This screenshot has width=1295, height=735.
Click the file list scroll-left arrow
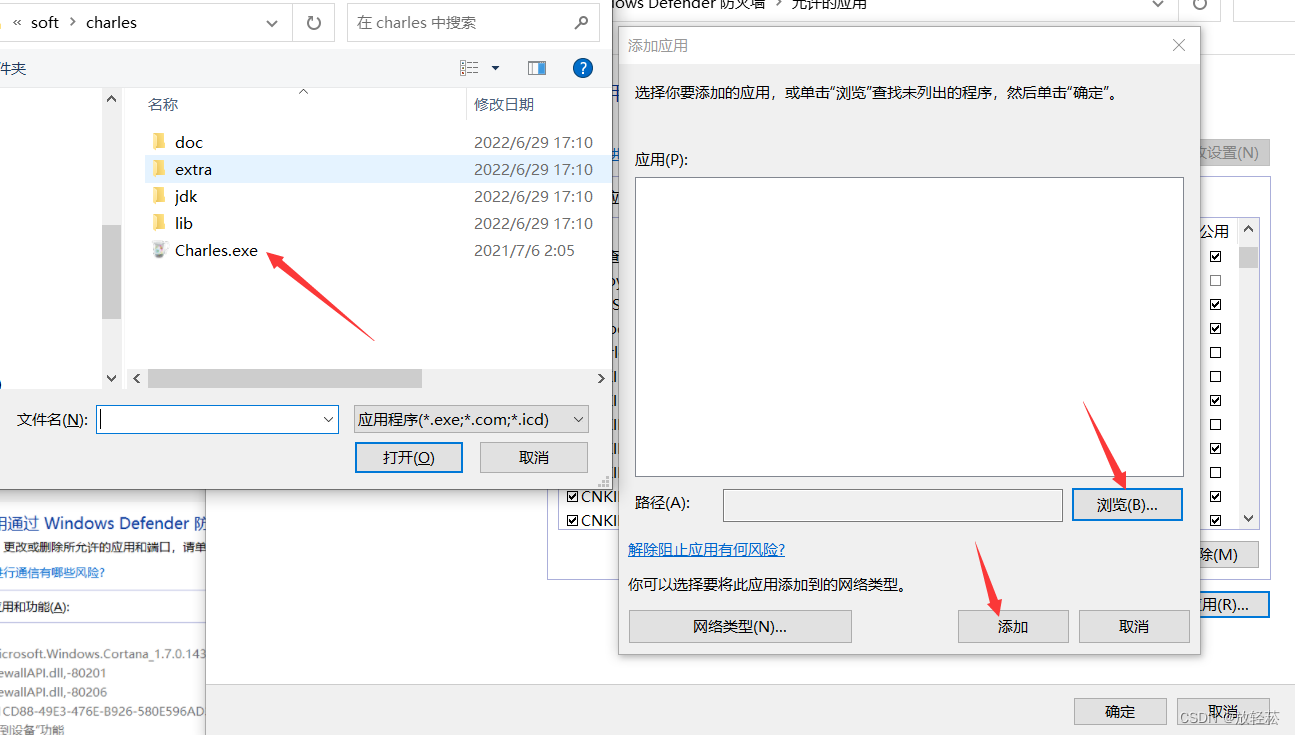[137, 379]
